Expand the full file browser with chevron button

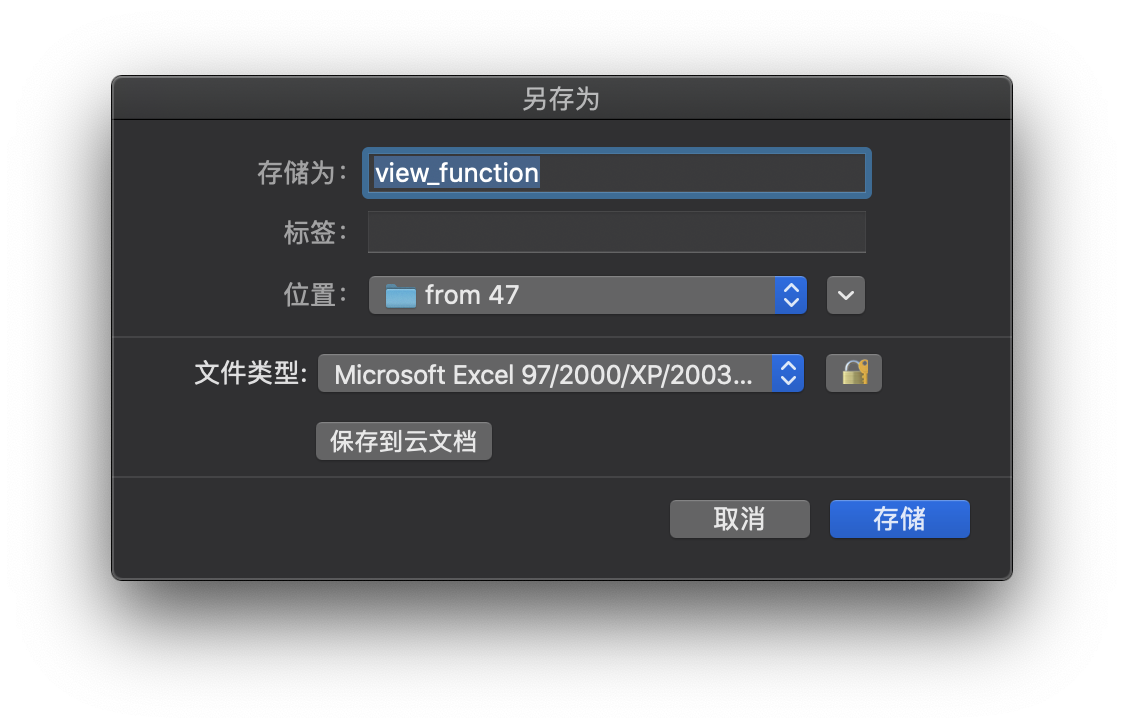[x=846, y=295]
